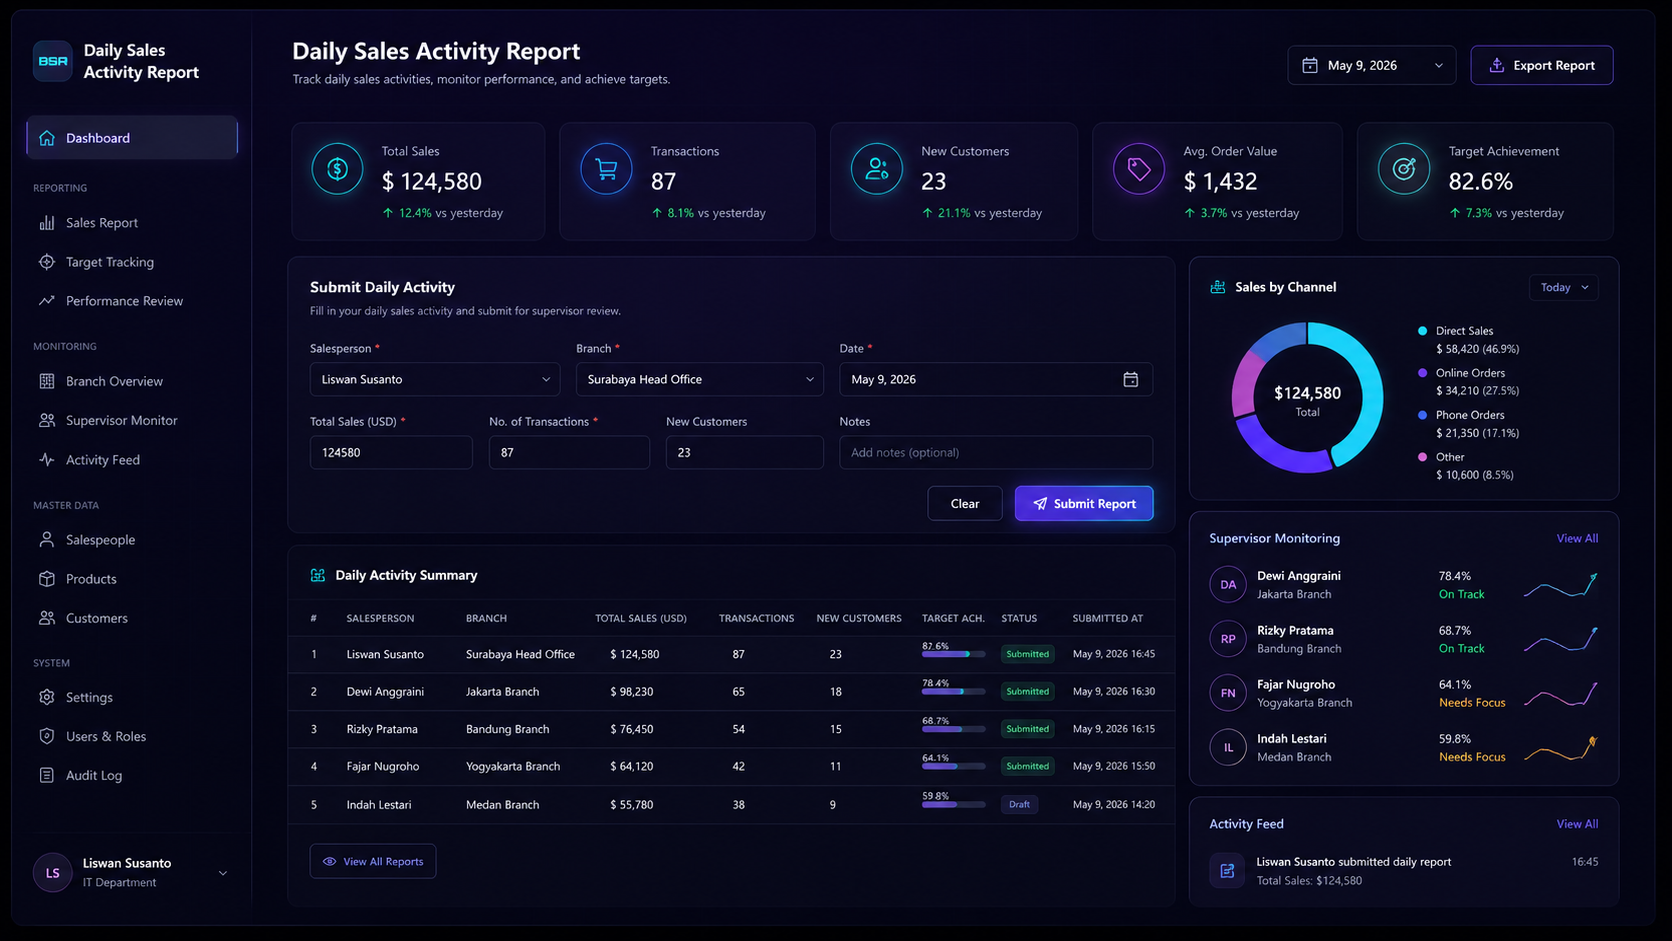
Task: Click the Activity Feed pulse icon
Action: coord(47,460)
